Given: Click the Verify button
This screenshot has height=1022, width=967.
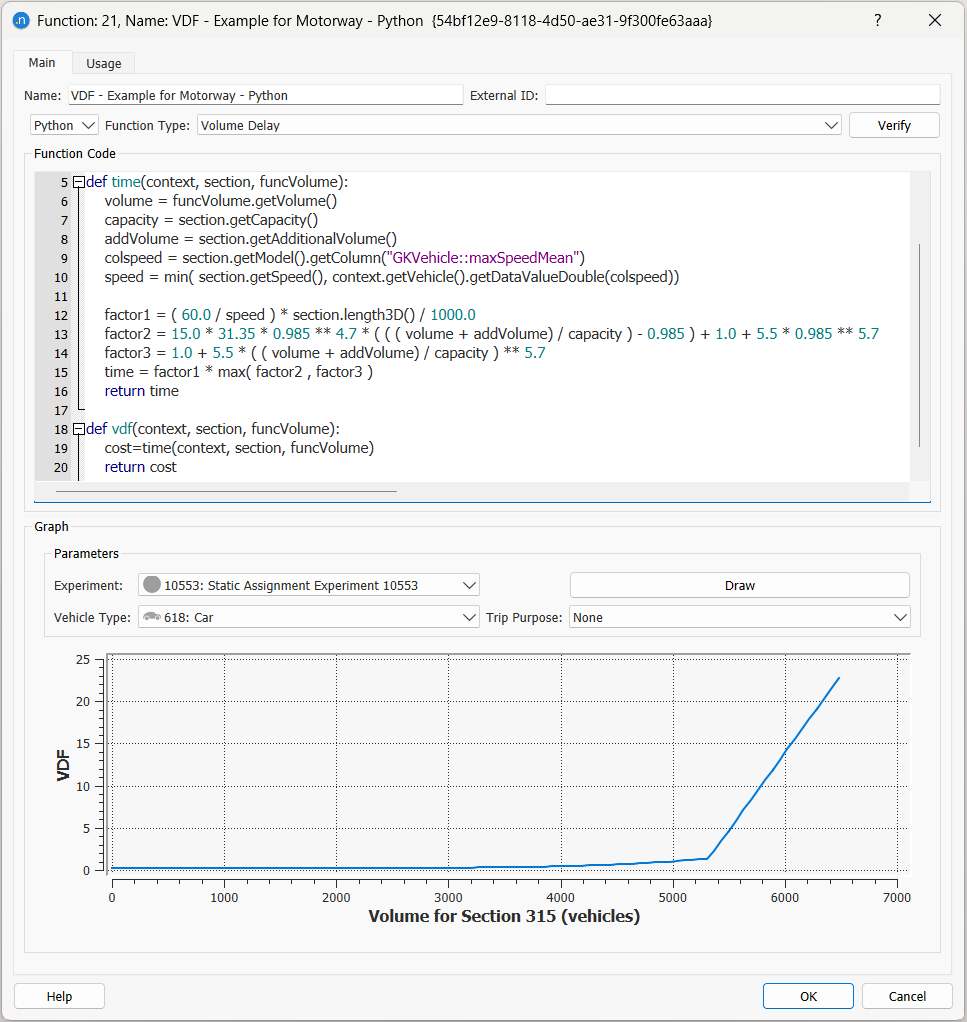Looking at the screenshot, I should [893, 124].
